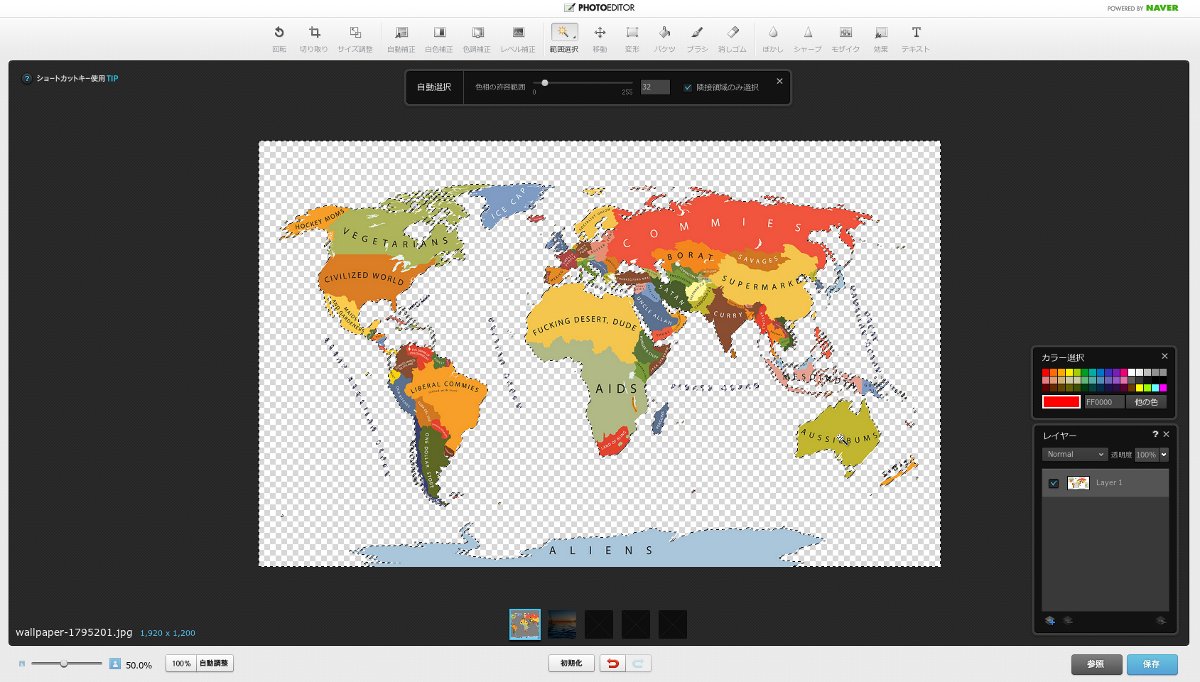This screenshot has height=682, width=1200.
Task: Open the shortcut key TIP help
Action: coord(70,78)
